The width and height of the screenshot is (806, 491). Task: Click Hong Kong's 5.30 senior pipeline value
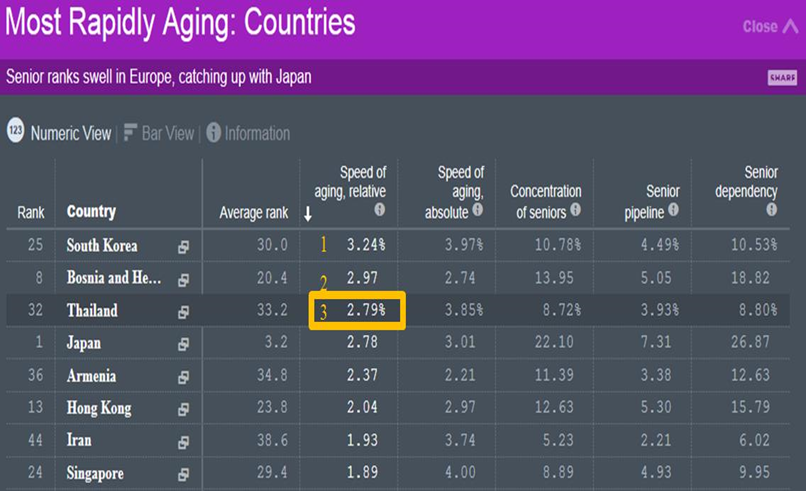[x=656, y=407]
